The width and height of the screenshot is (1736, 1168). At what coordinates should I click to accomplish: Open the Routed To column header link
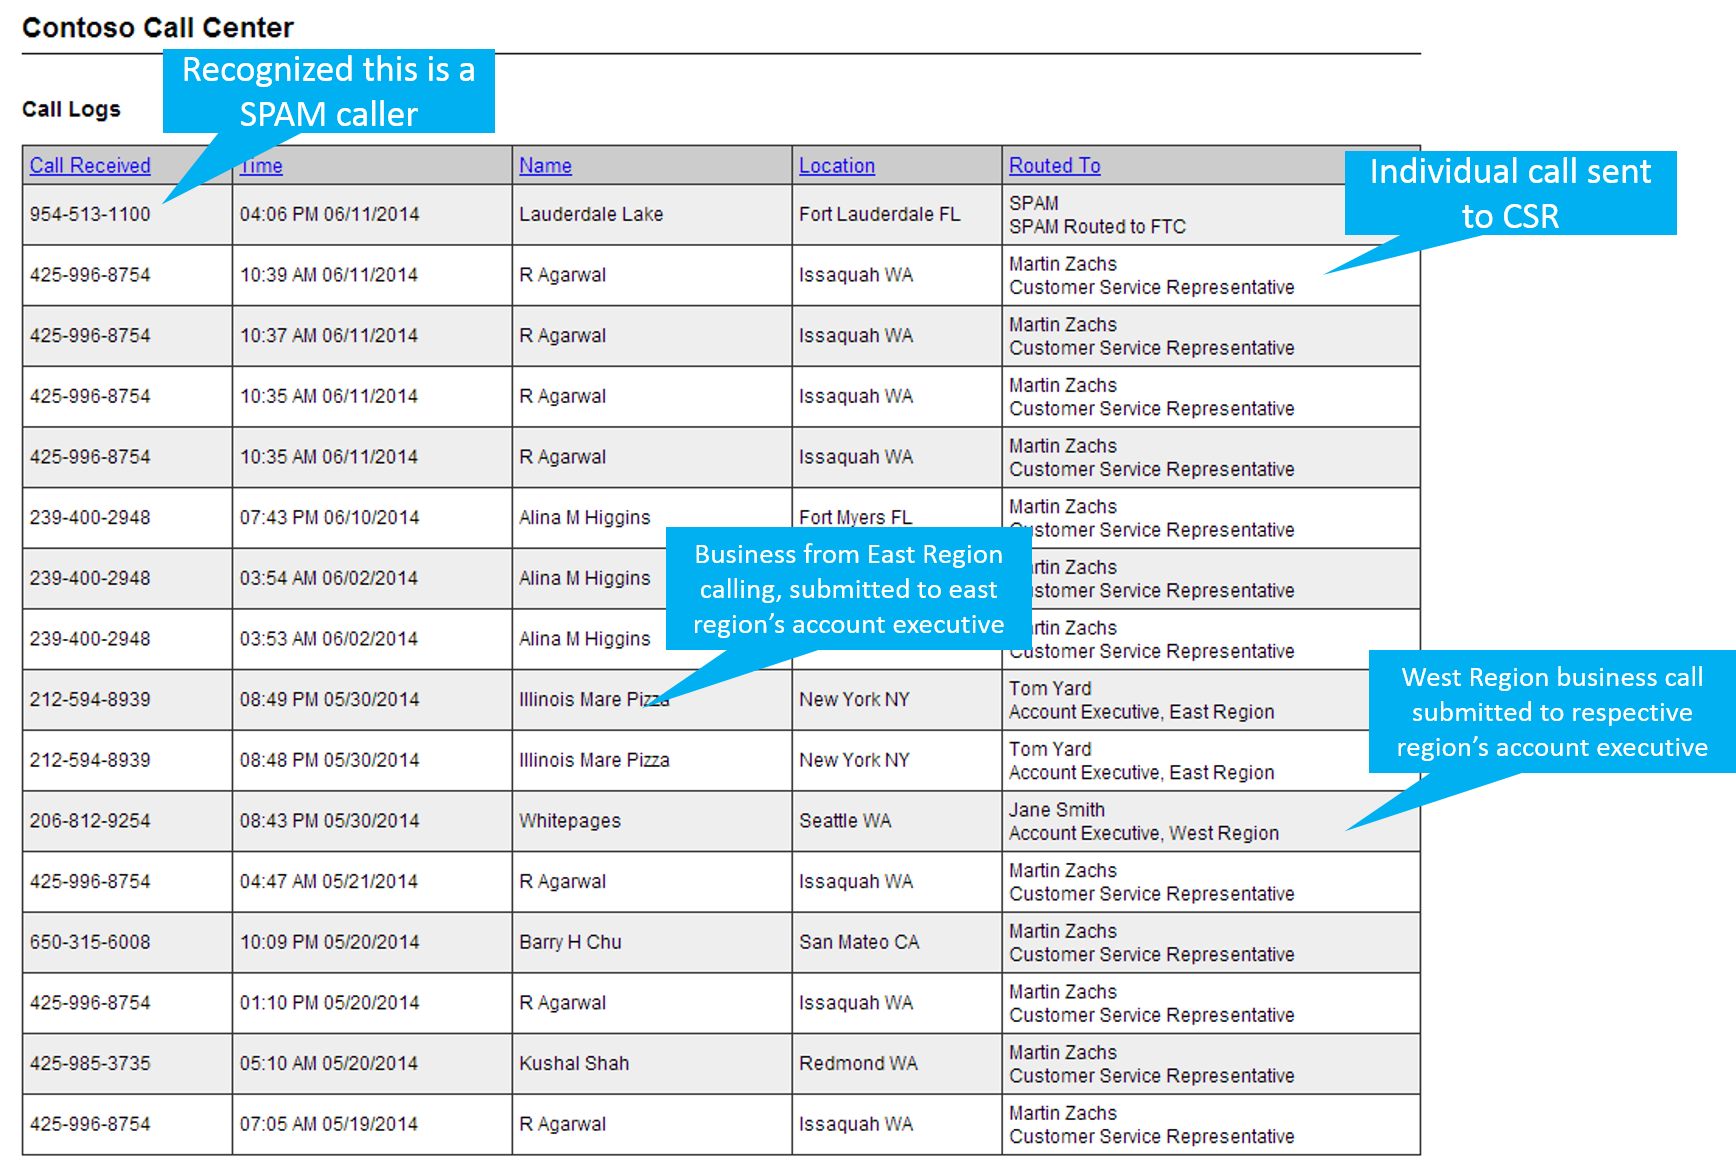click(1055, 166)
